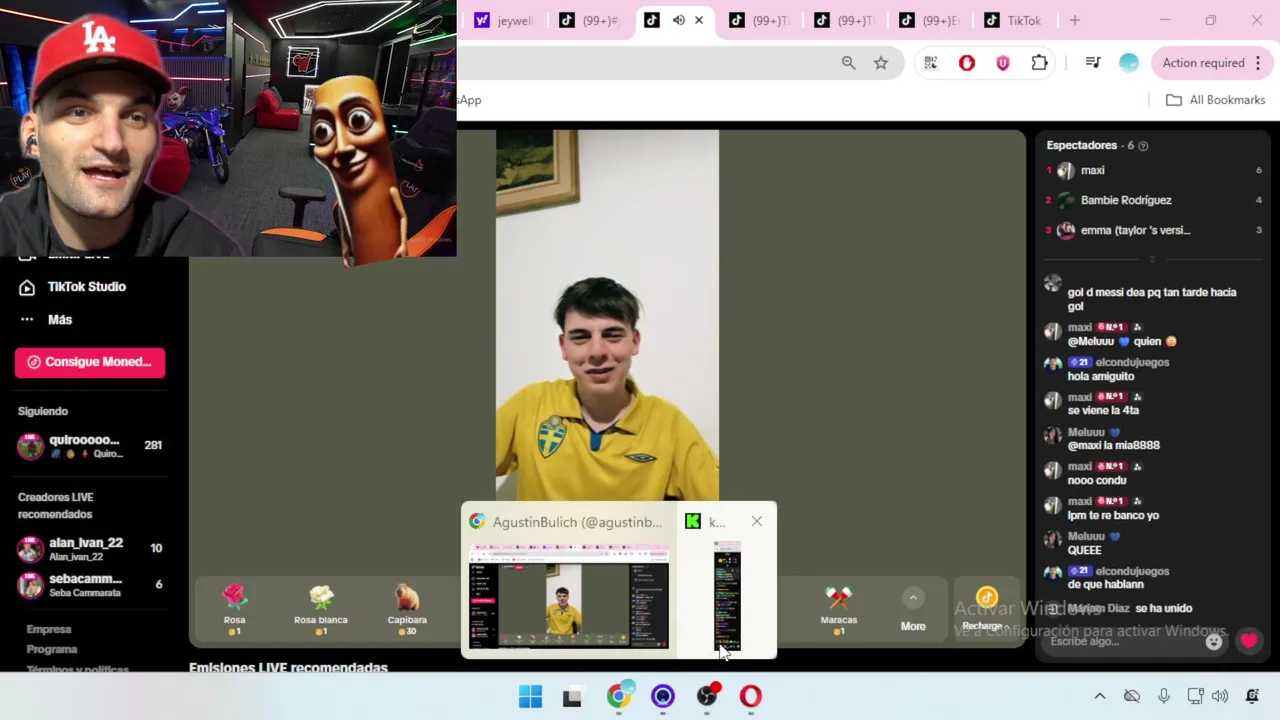
Task: Open the network tray icon
Action: (x=1196, y=696)
